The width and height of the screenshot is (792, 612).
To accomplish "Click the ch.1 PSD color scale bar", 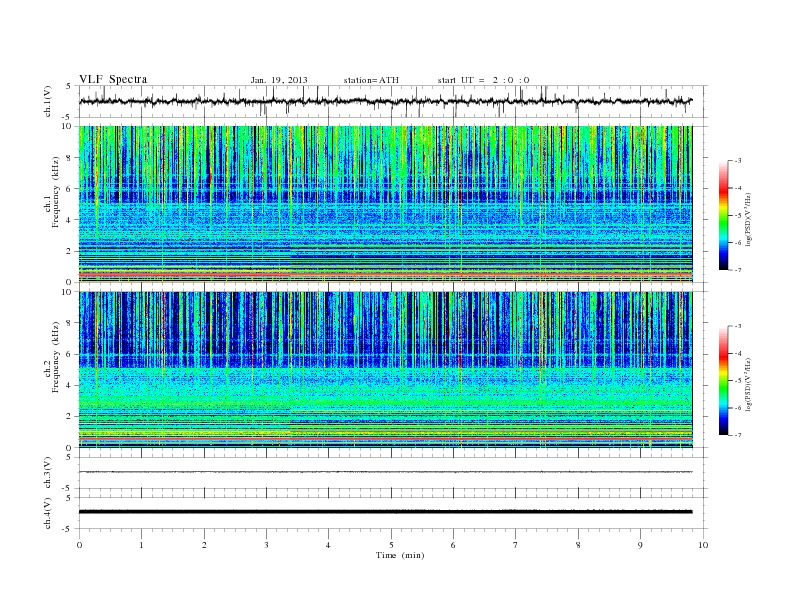I will (723, 215).
